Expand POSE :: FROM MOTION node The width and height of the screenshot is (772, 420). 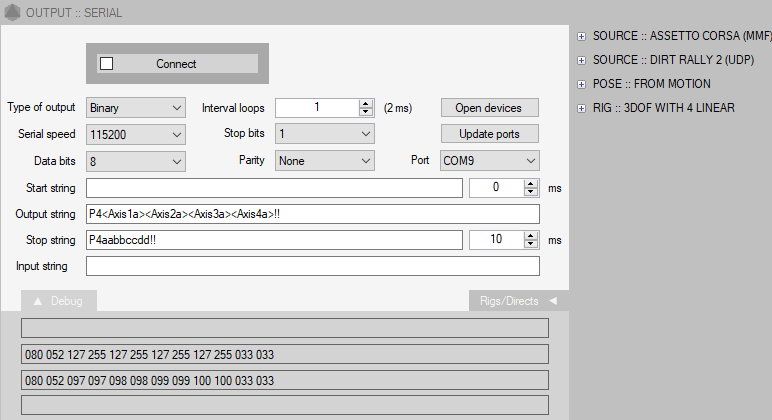pos(581,84)
